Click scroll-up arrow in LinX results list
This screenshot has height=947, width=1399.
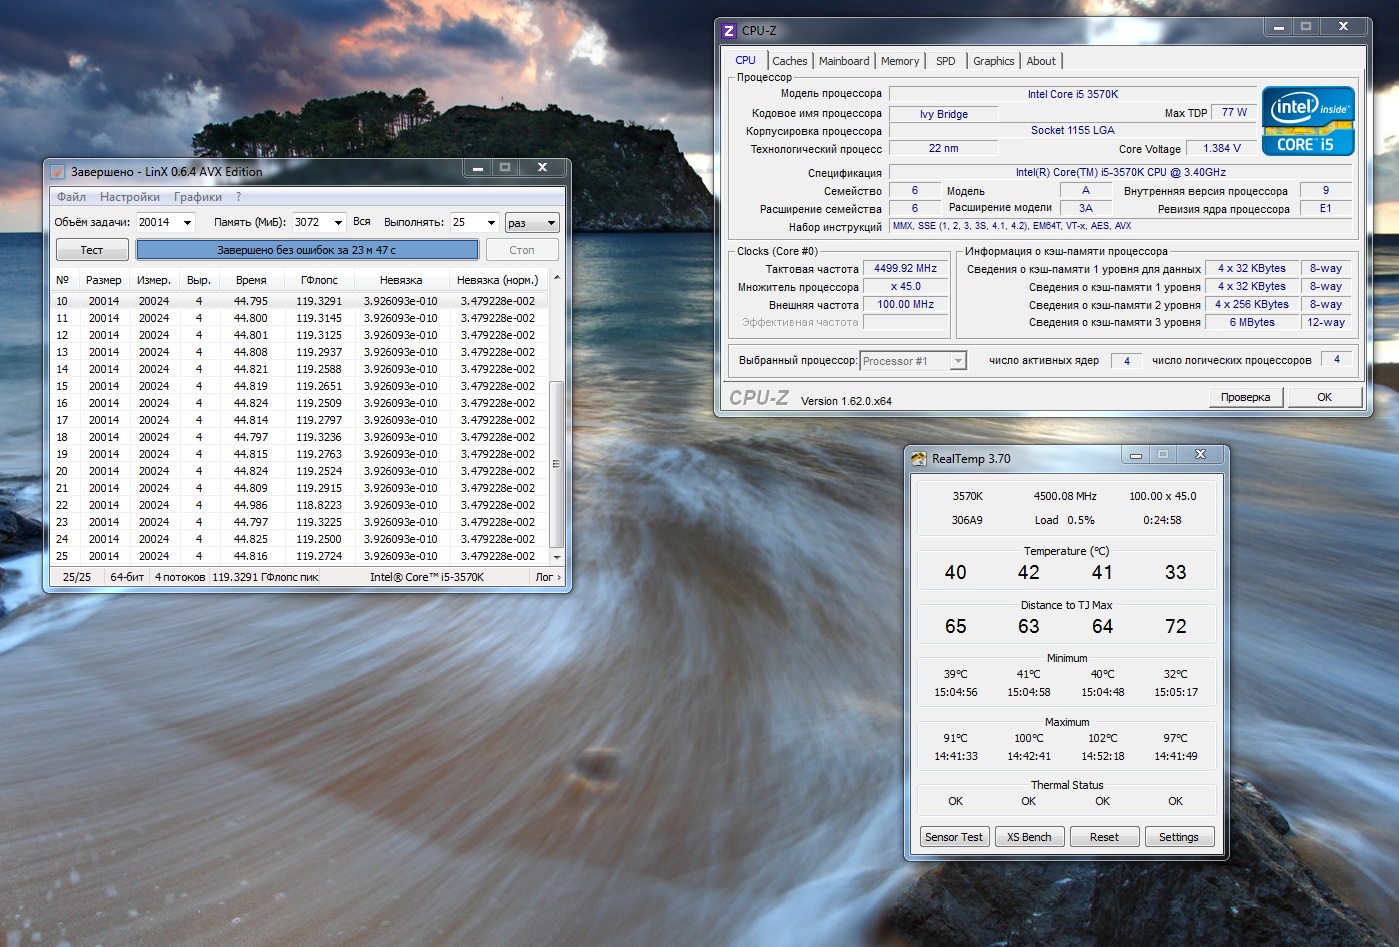(557, 279)
